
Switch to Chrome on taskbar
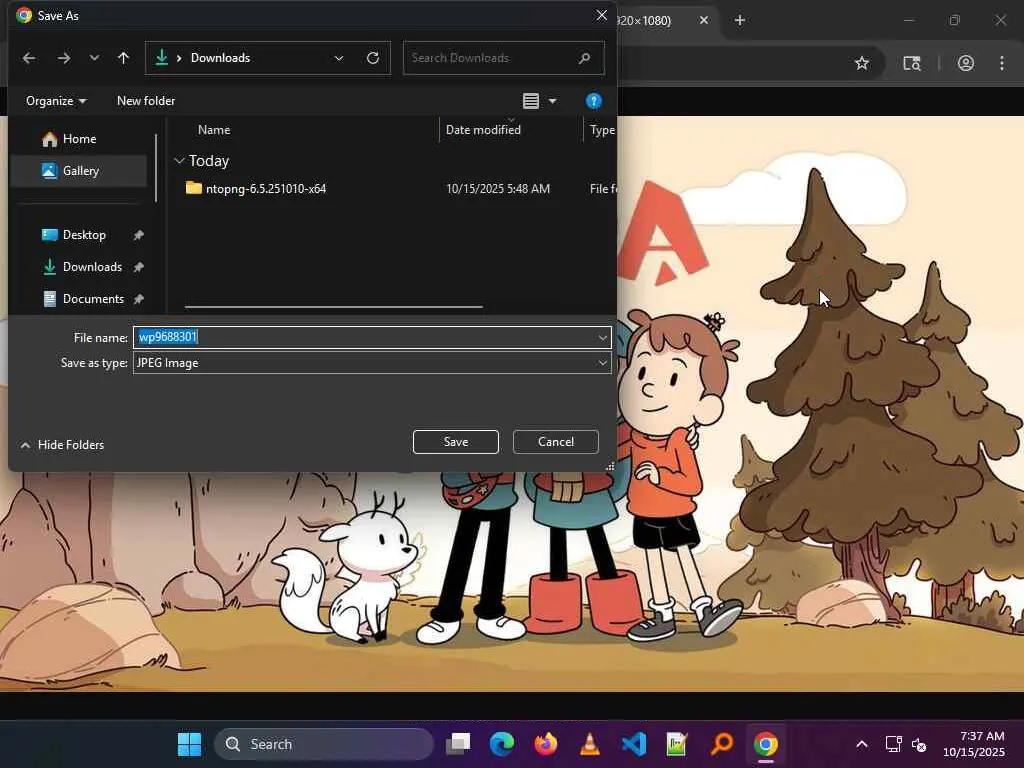click(x=765, y=744)
